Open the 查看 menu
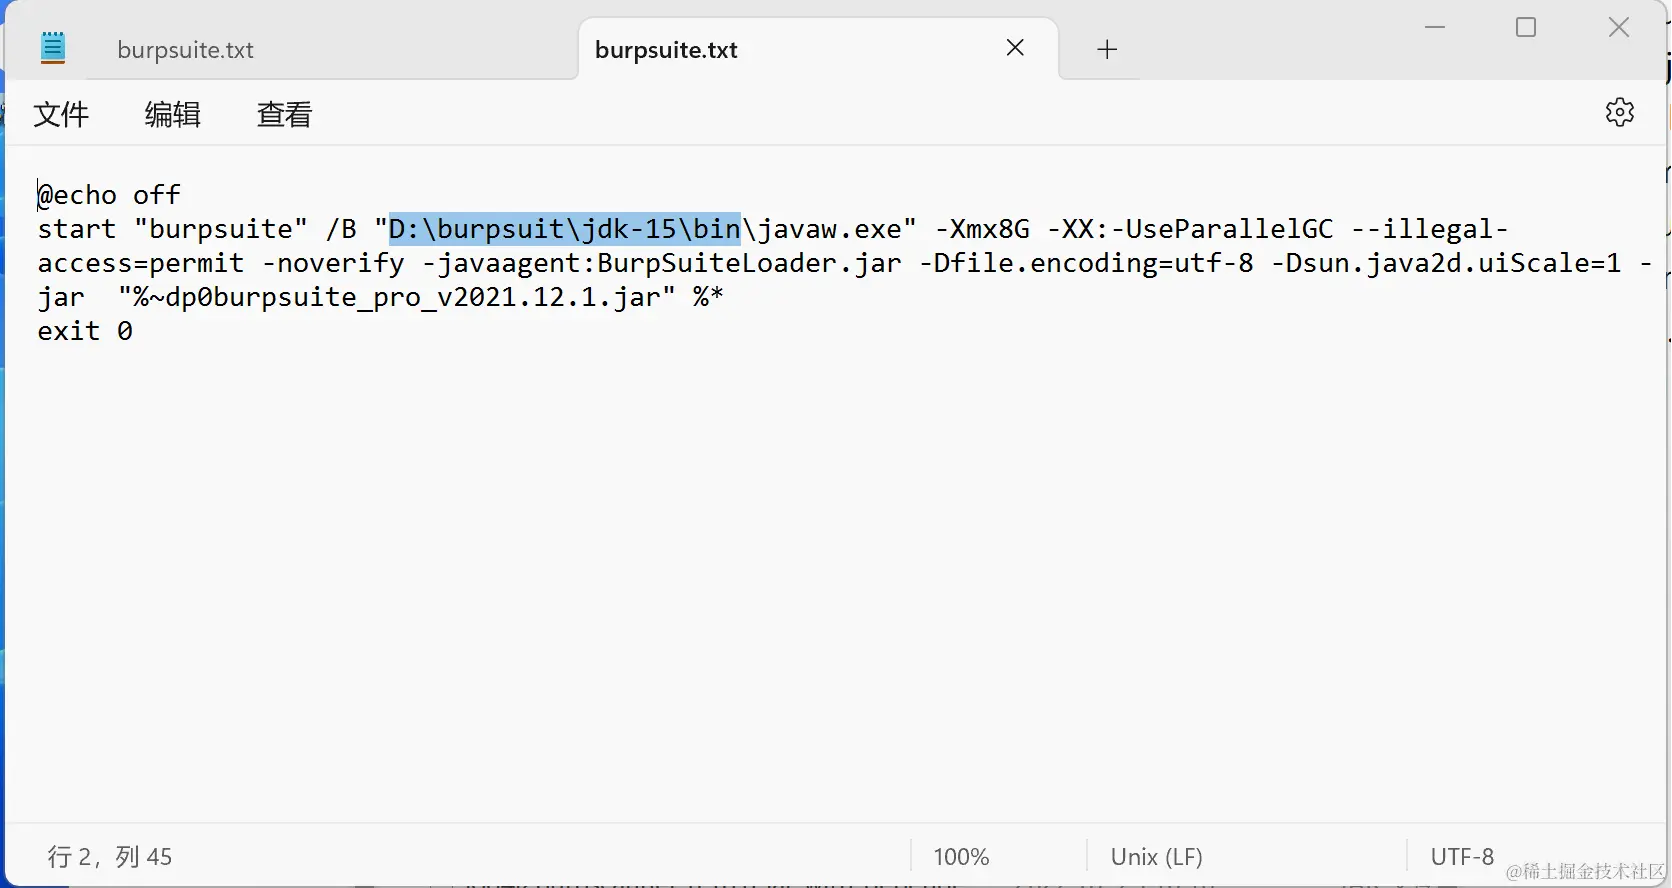 pos(284,114)
